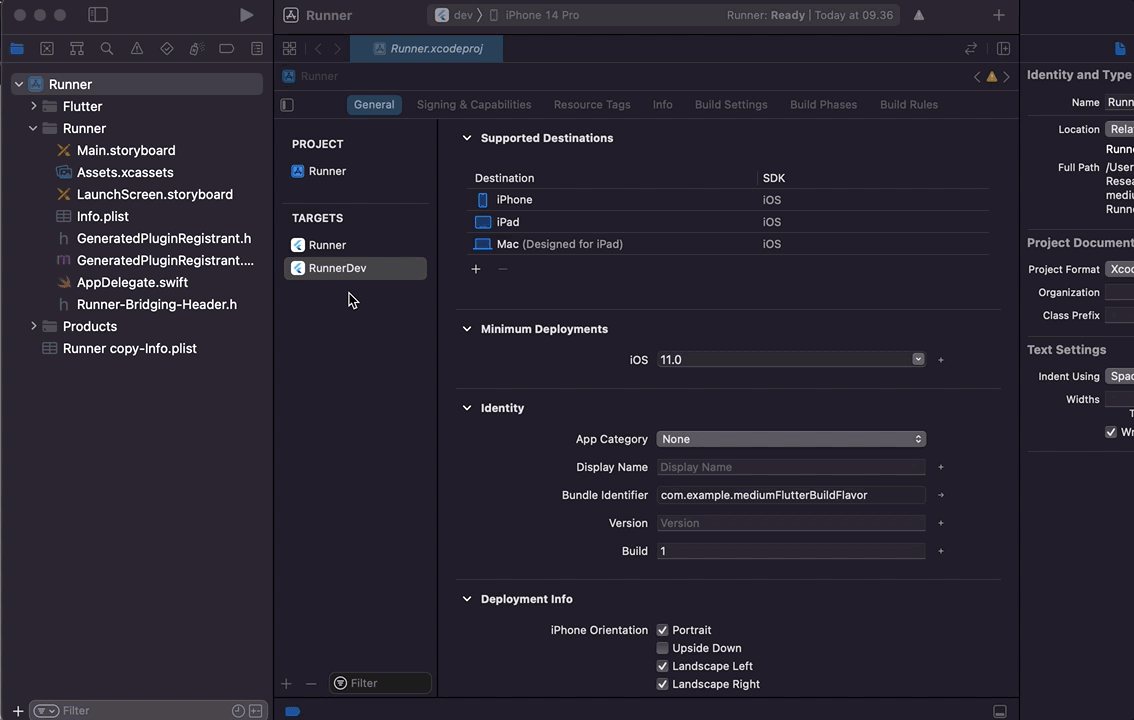This screenshot has width=1134, height=720.
Task: Collapse the Supported Destinations section
Action: (x=466, y=138)
